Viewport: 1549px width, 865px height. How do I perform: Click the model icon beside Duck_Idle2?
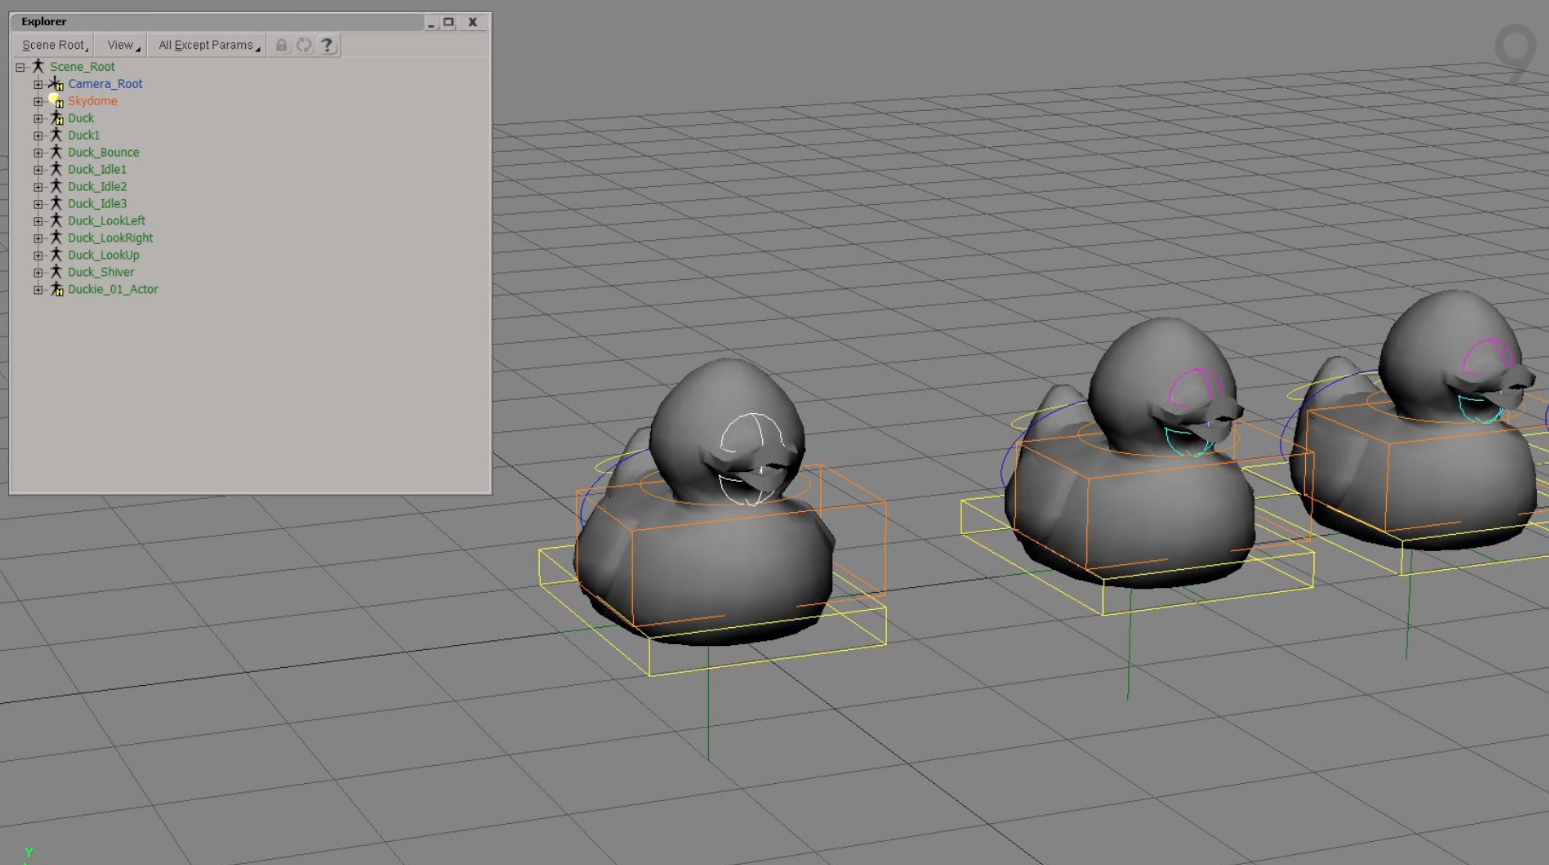tap(56, 186)
